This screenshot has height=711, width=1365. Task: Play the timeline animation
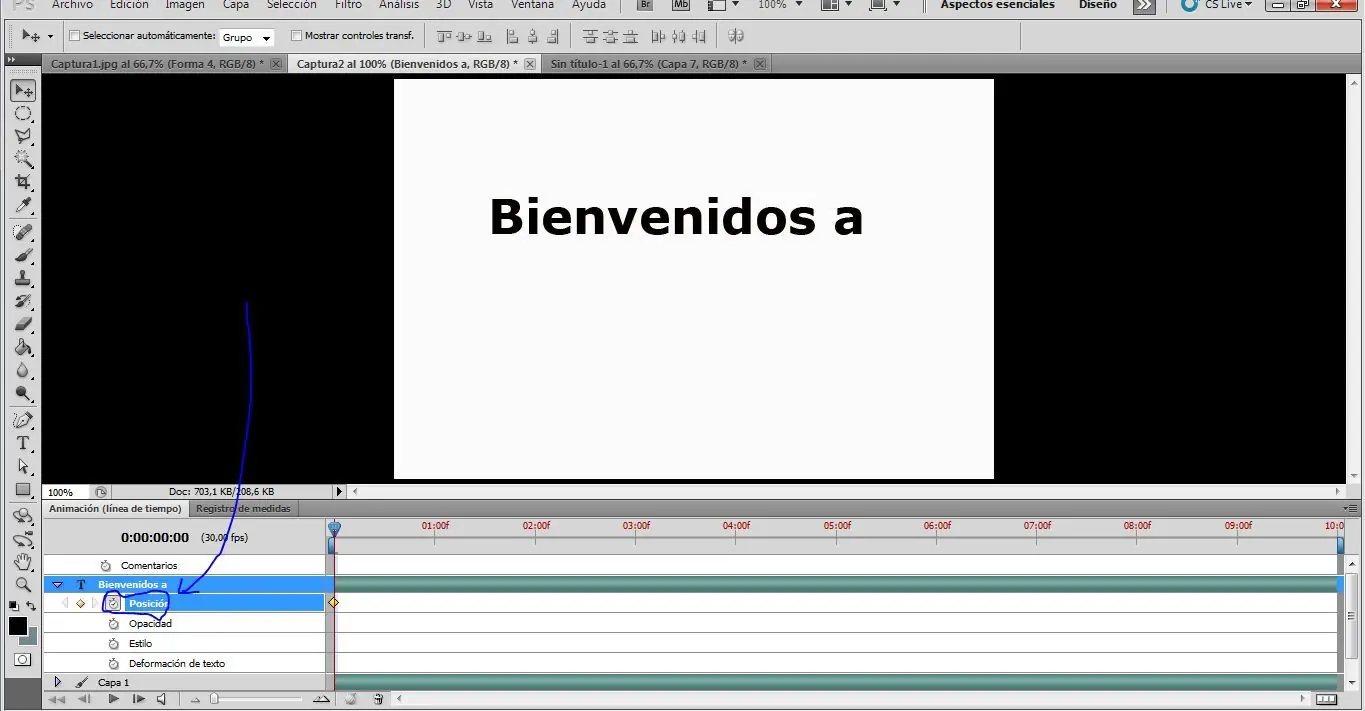coord(113,699)
